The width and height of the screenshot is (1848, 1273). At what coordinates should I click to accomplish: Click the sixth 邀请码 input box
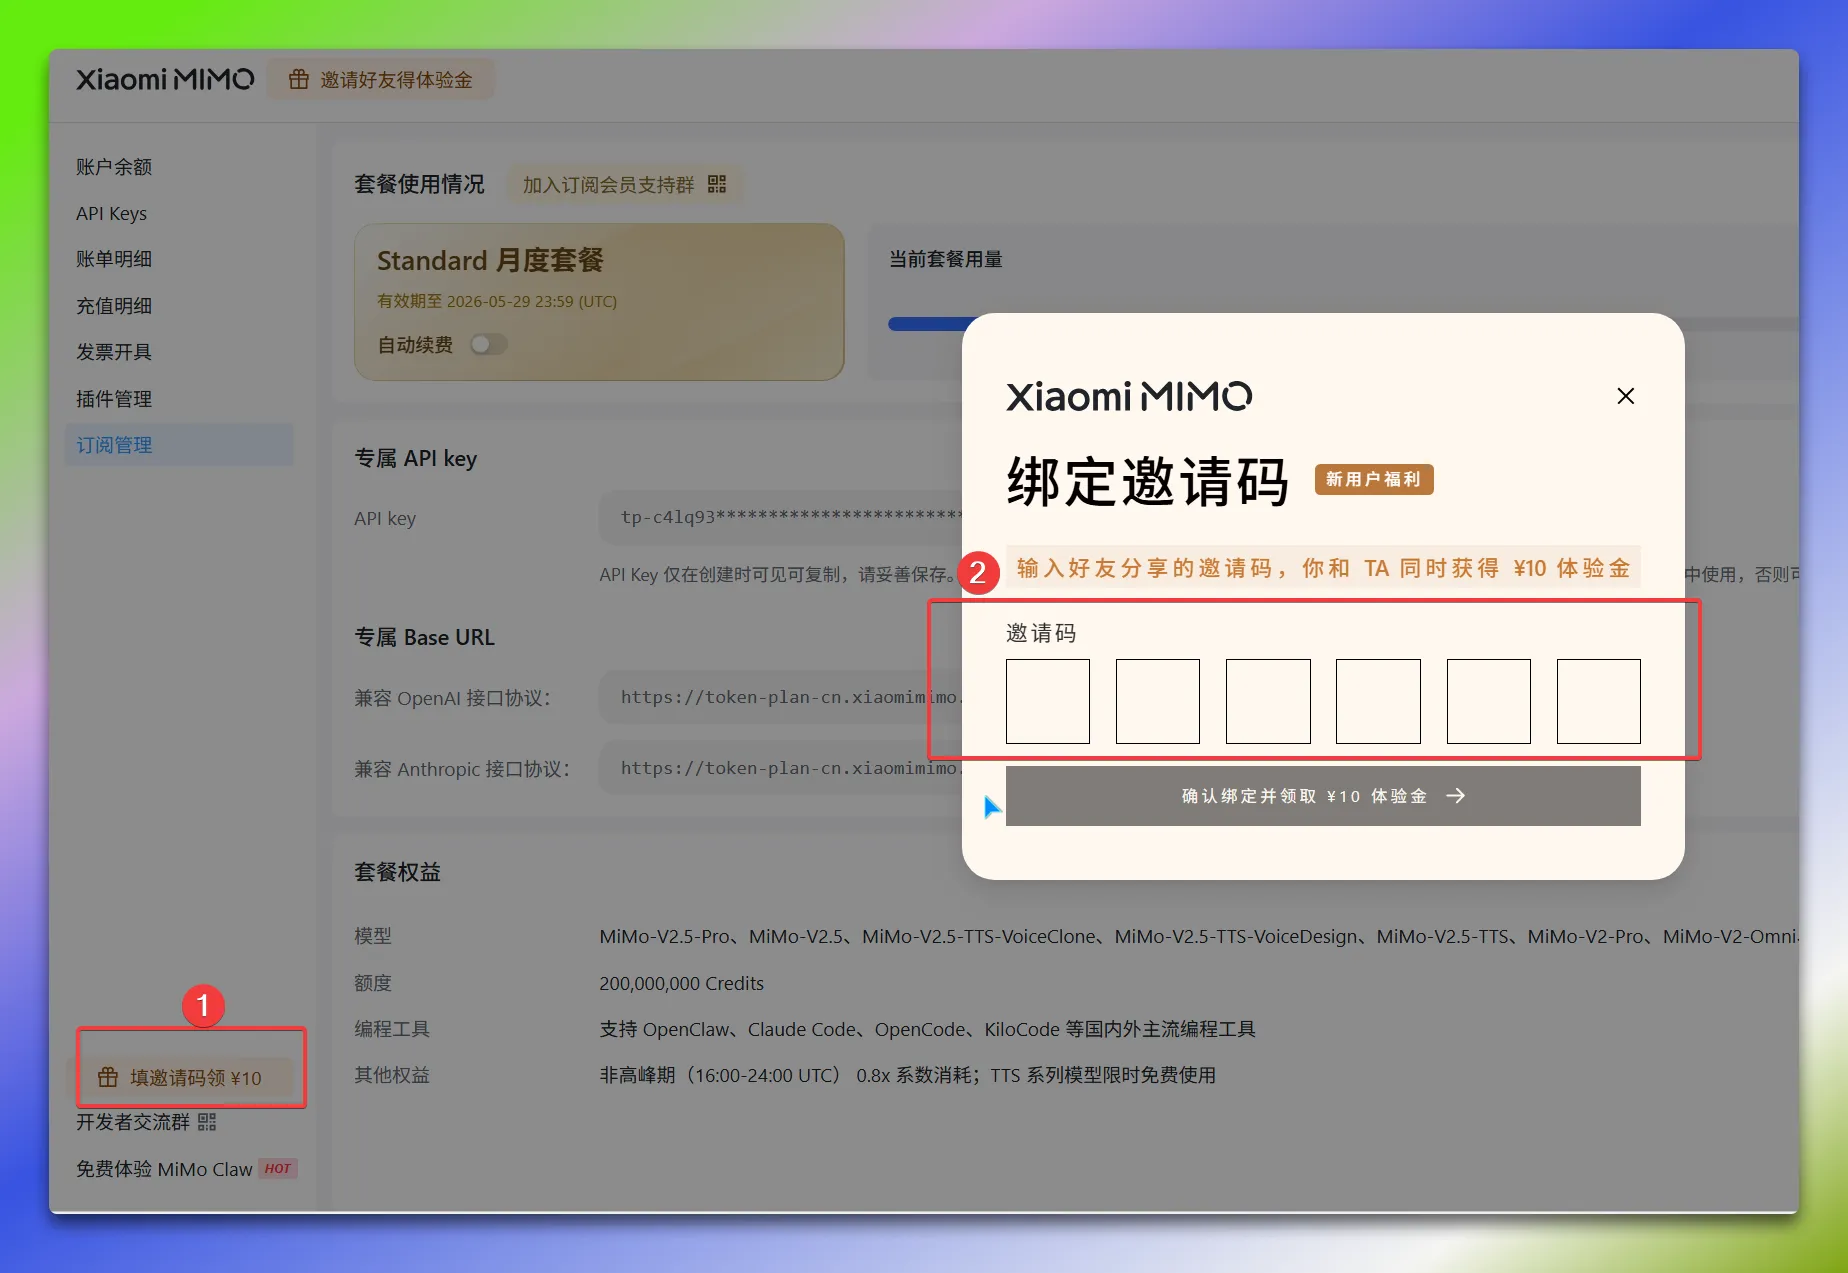tap(1599, 701)
